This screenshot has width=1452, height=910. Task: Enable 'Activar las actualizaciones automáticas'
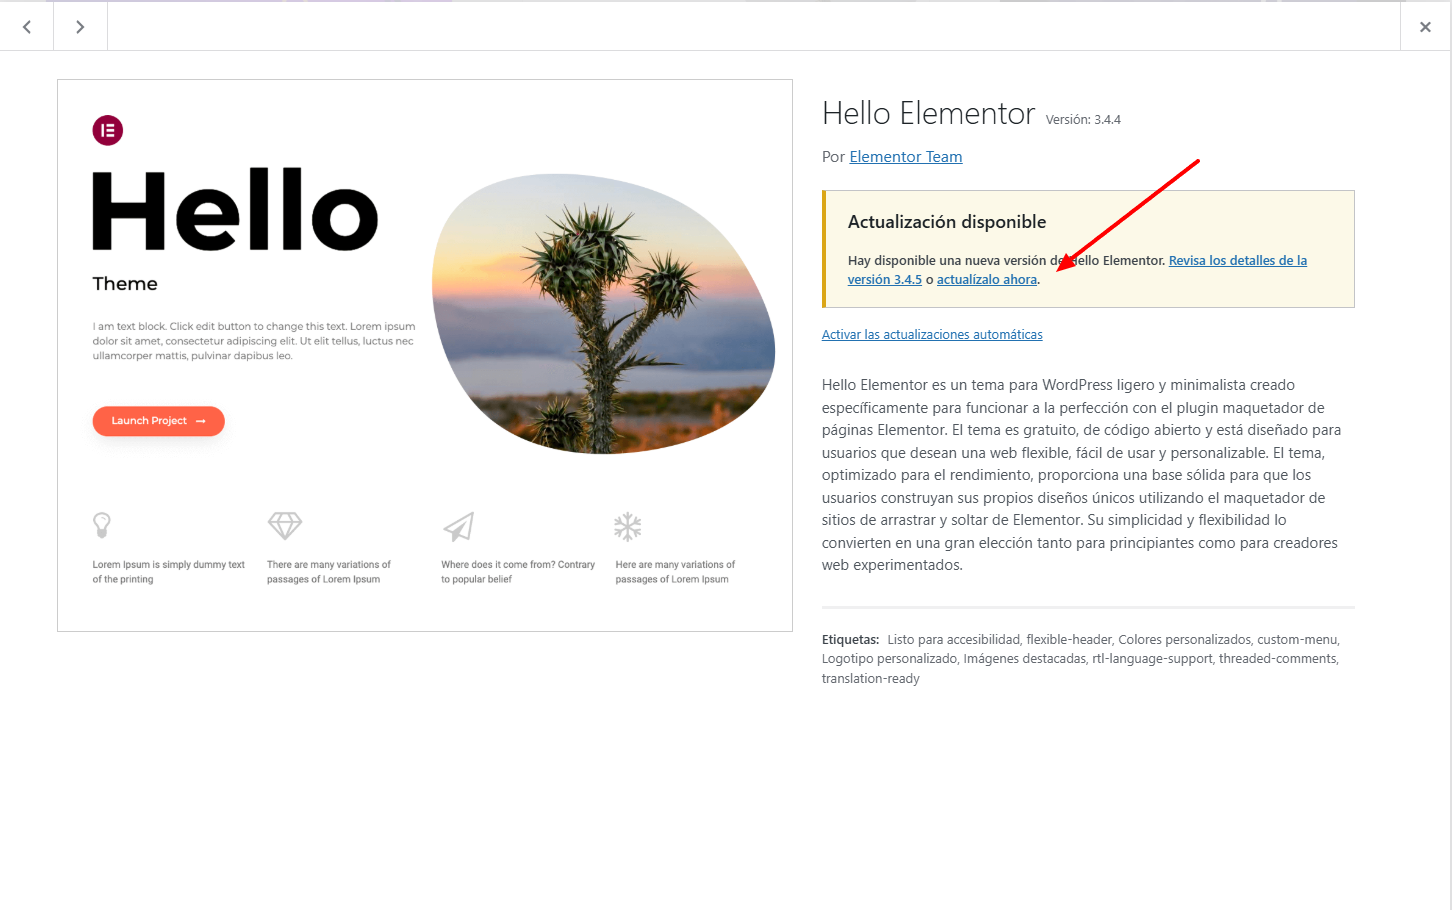coord(932,335)
